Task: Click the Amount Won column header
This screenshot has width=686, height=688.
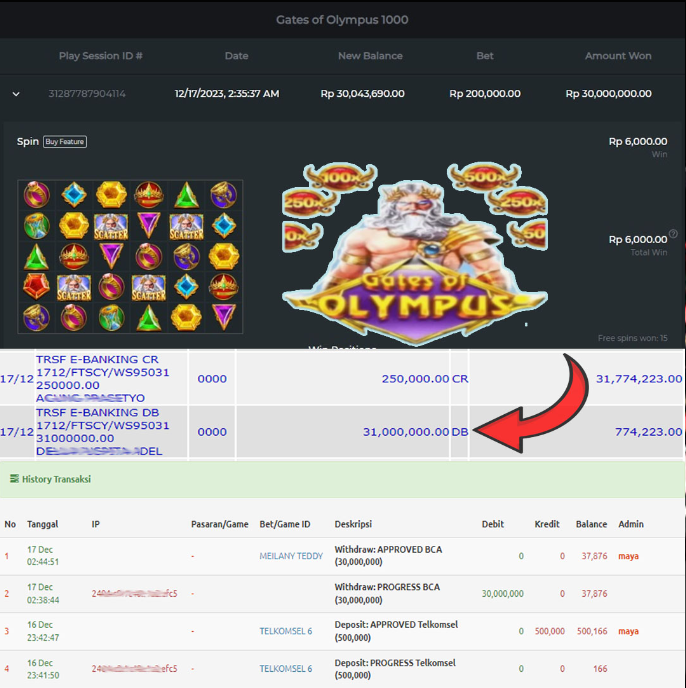Action: [x=618, y=56]
